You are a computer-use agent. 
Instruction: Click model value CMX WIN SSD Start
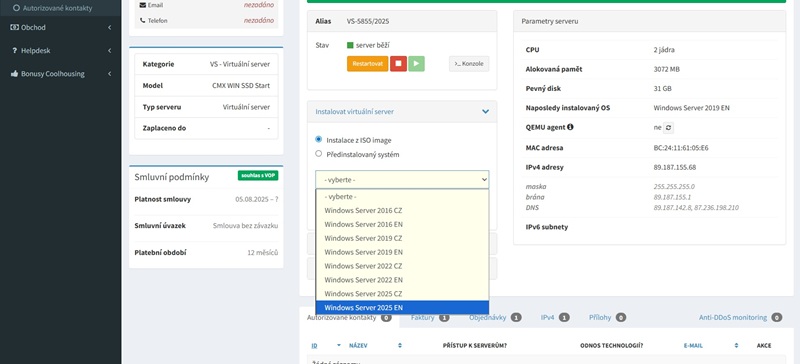[x=241, y=86]
